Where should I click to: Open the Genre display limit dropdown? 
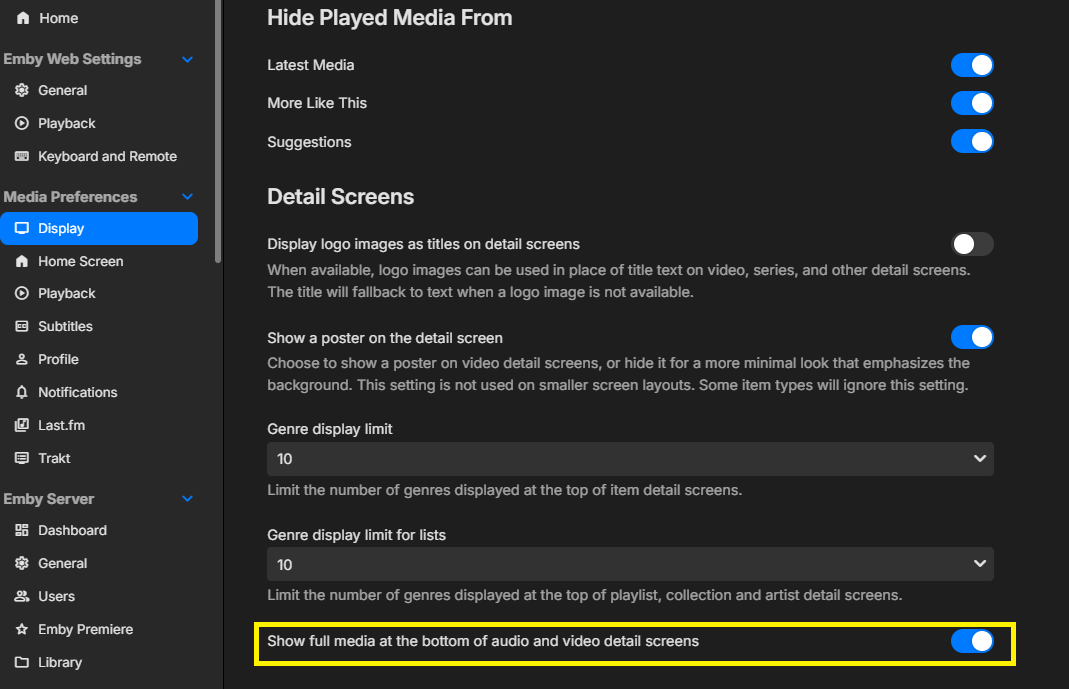coord(630,459)
